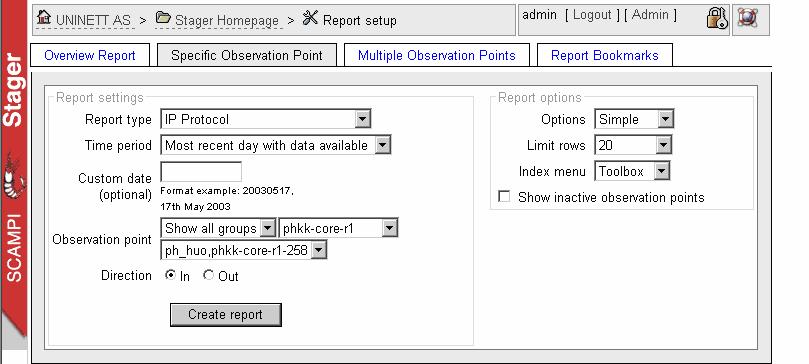Open the Index menu Toolbox dropdown

[x=633, y=171]
